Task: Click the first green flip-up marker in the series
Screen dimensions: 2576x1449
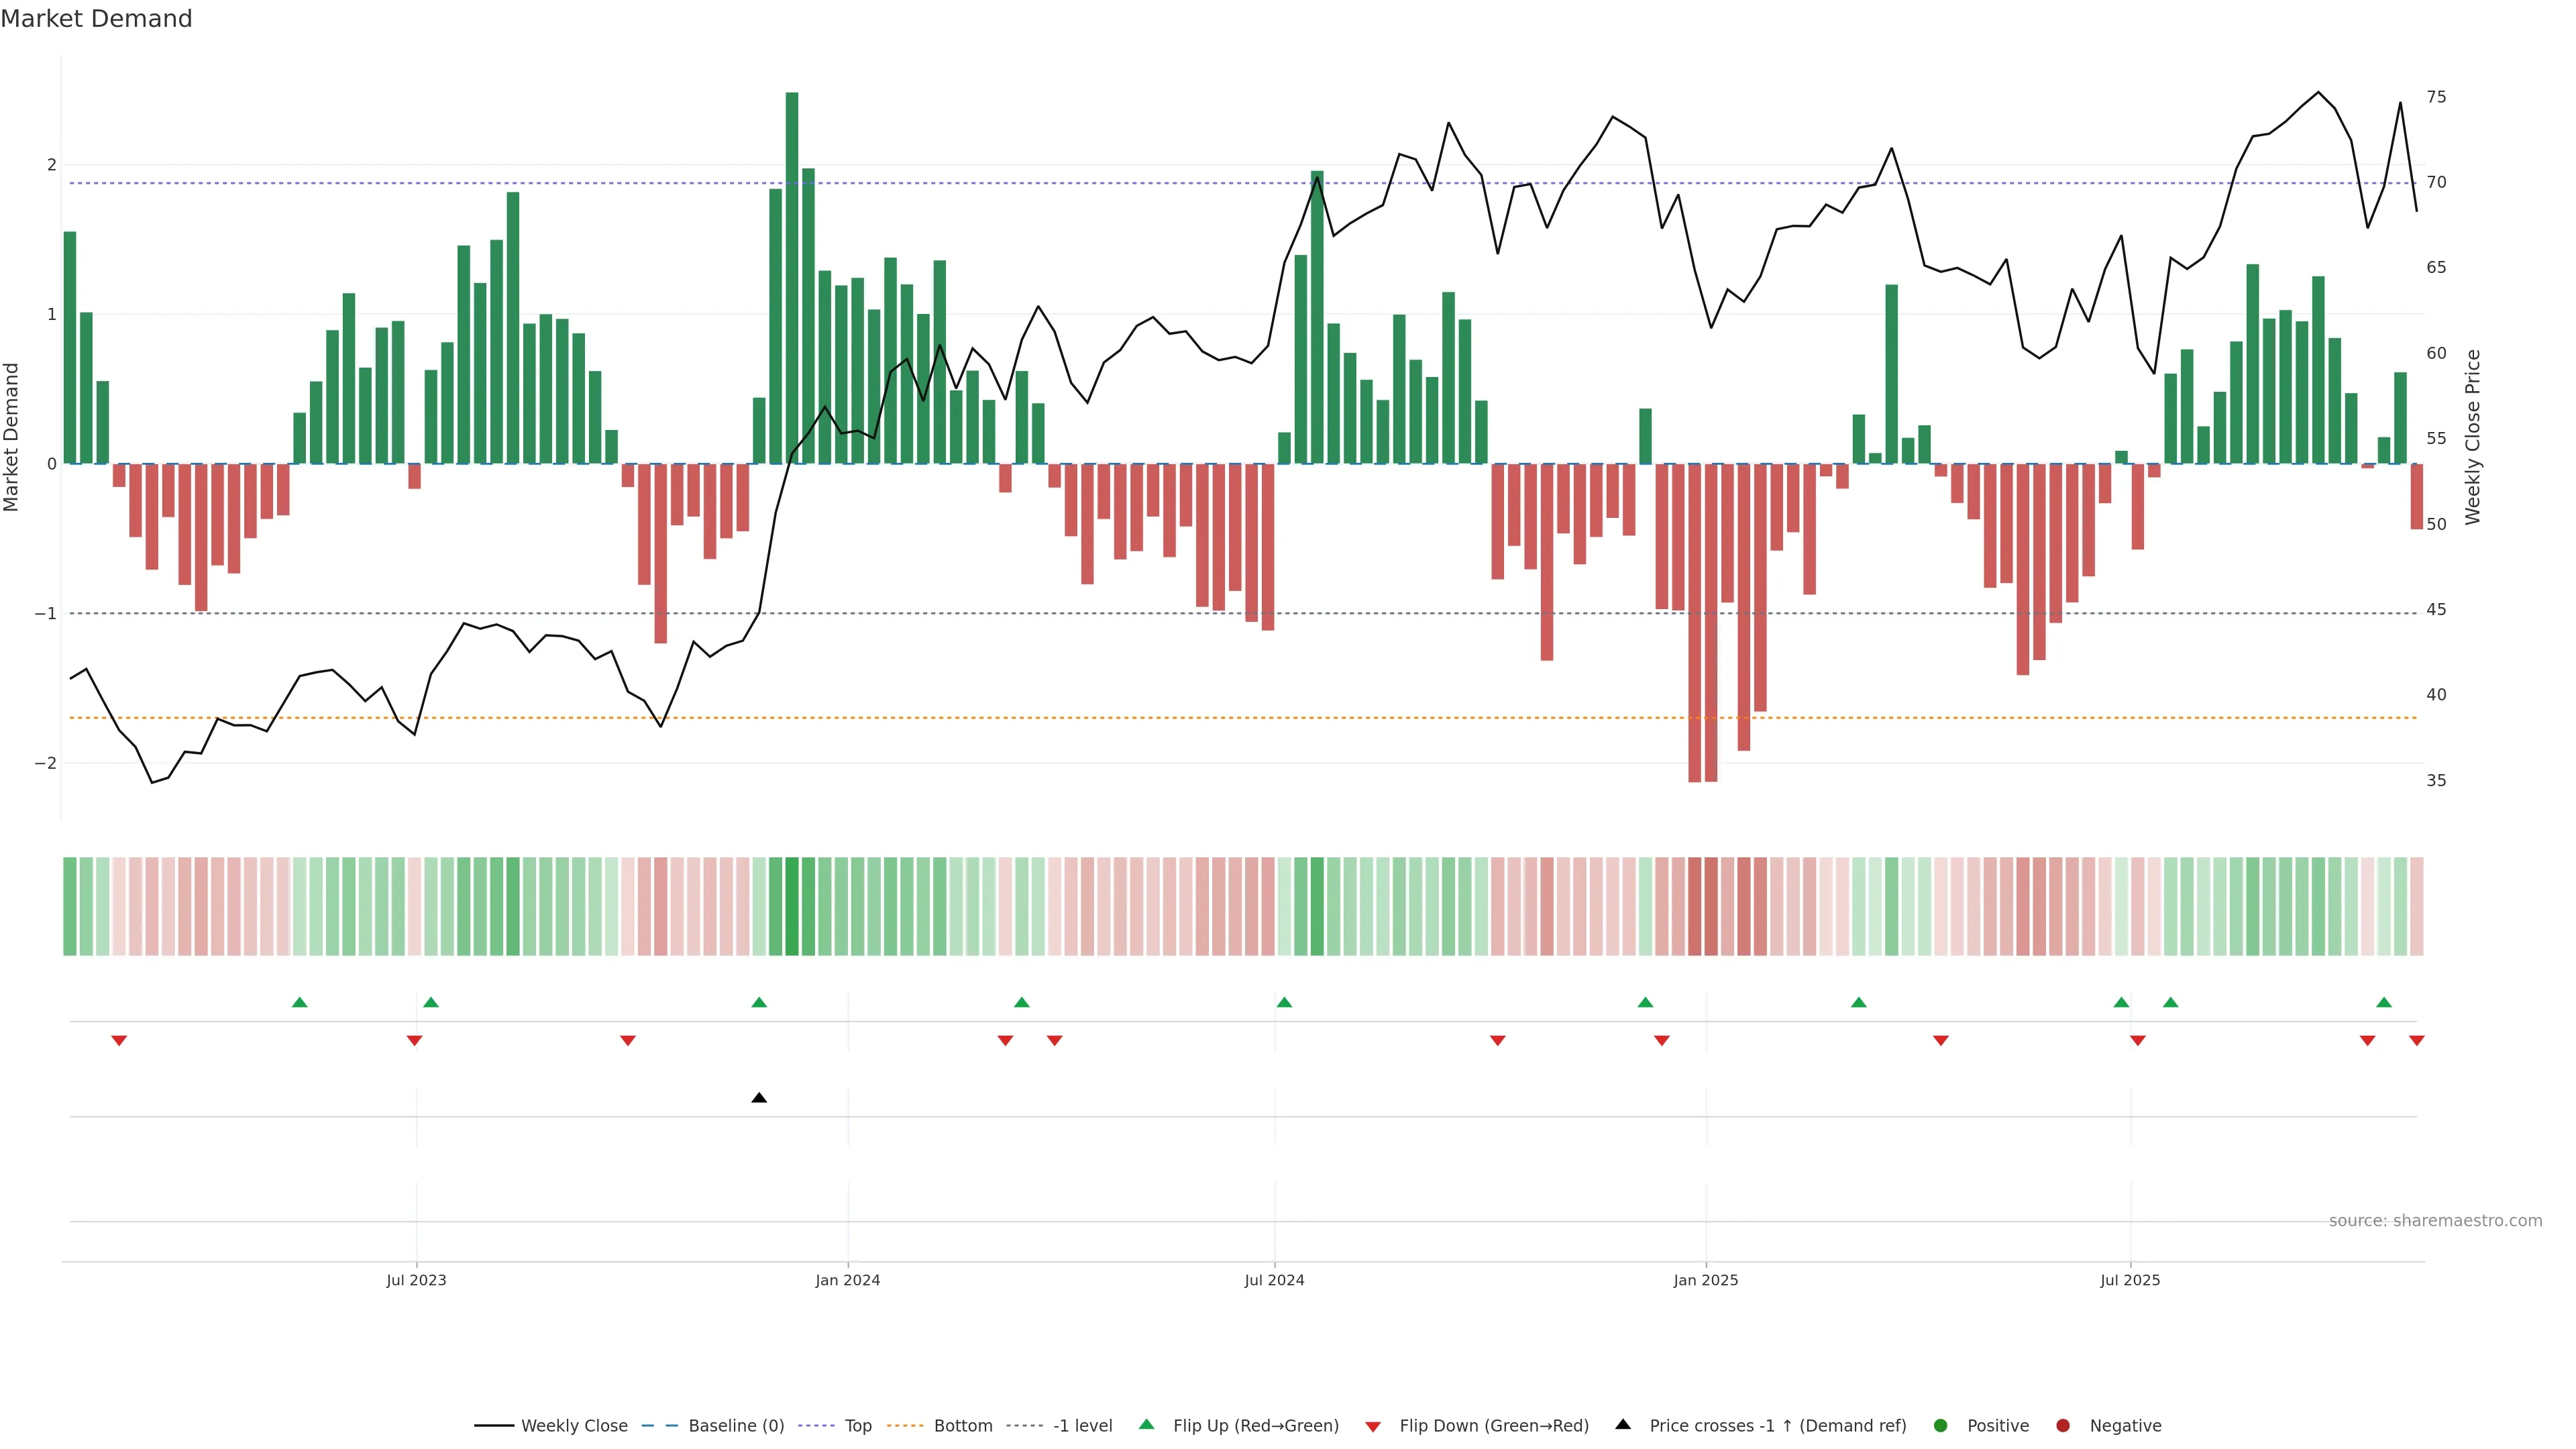Action: pos(299,1002)
